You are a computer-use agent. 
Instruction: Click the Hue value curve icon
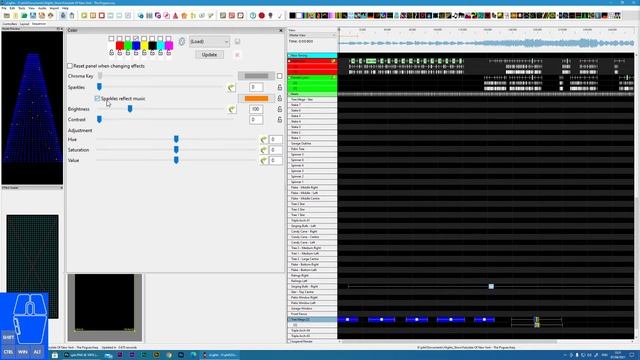pyautogui.click(x=263, y=140)
